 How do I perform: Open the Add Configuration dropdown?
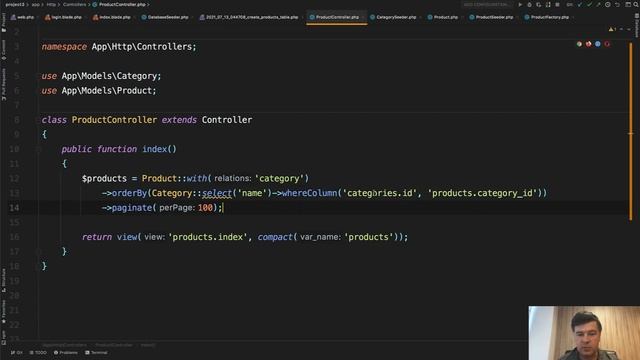tap(486, 4)
